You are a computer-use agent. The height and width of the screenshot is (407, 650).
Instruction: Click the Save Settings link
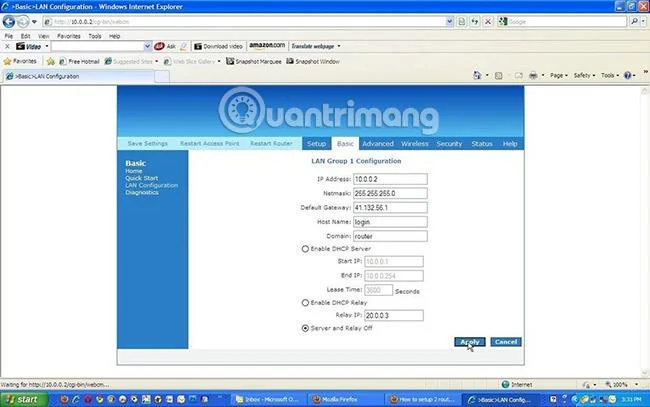(148, 143)
